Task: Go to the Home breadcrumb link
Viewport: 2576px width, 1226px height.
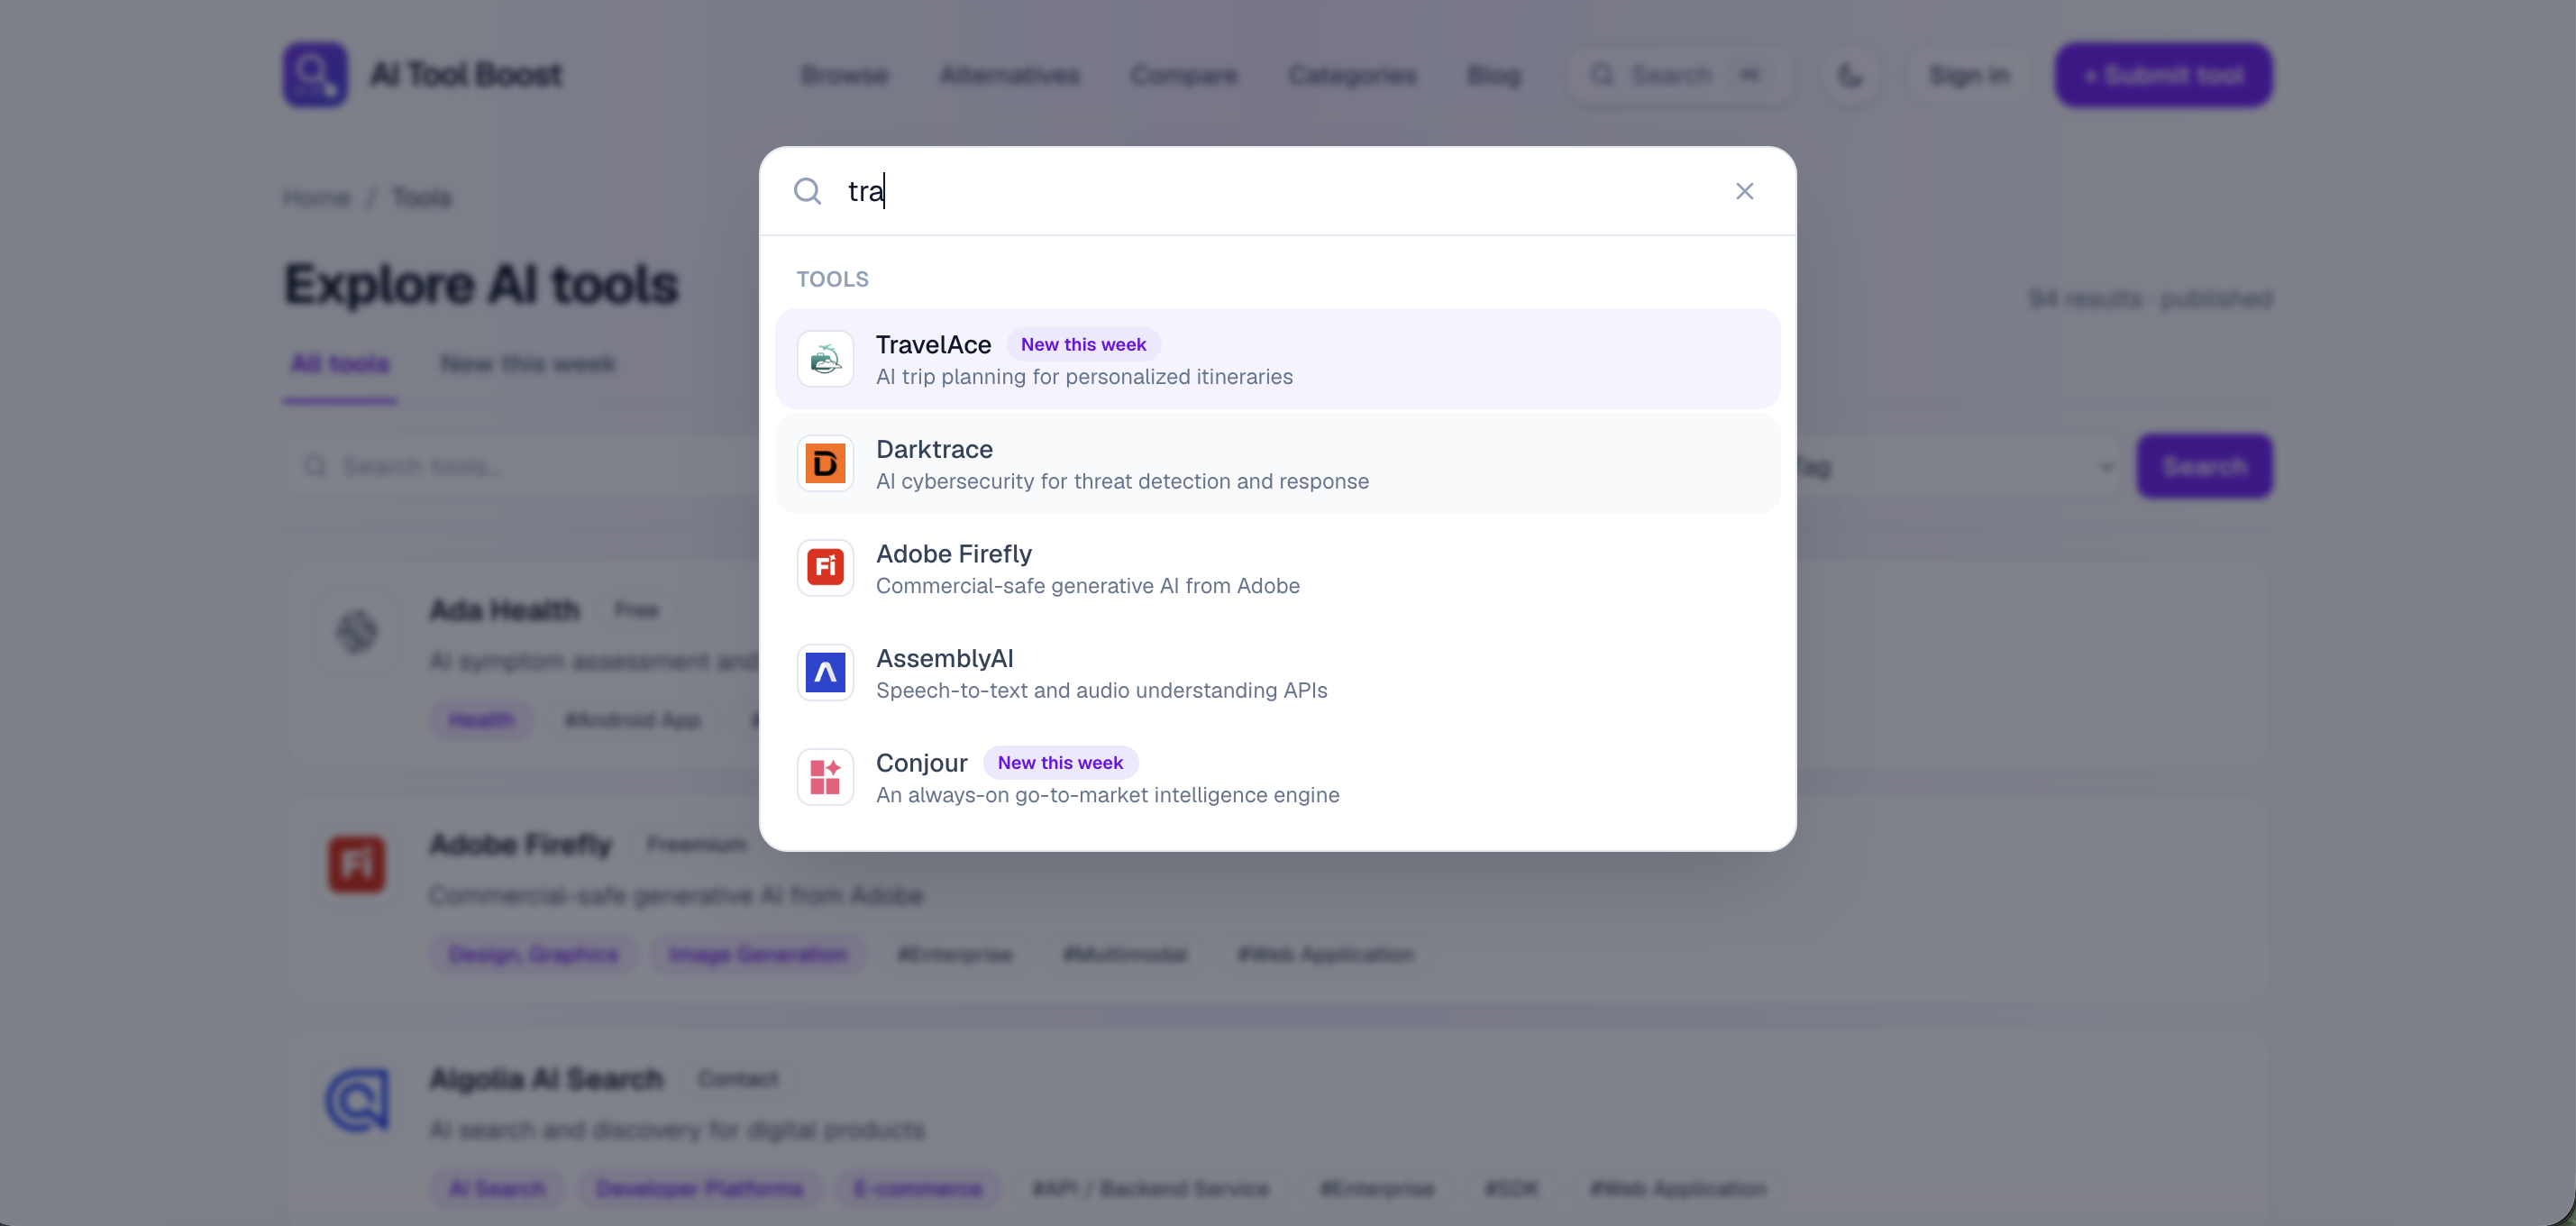Action: (x=316, y=198)
